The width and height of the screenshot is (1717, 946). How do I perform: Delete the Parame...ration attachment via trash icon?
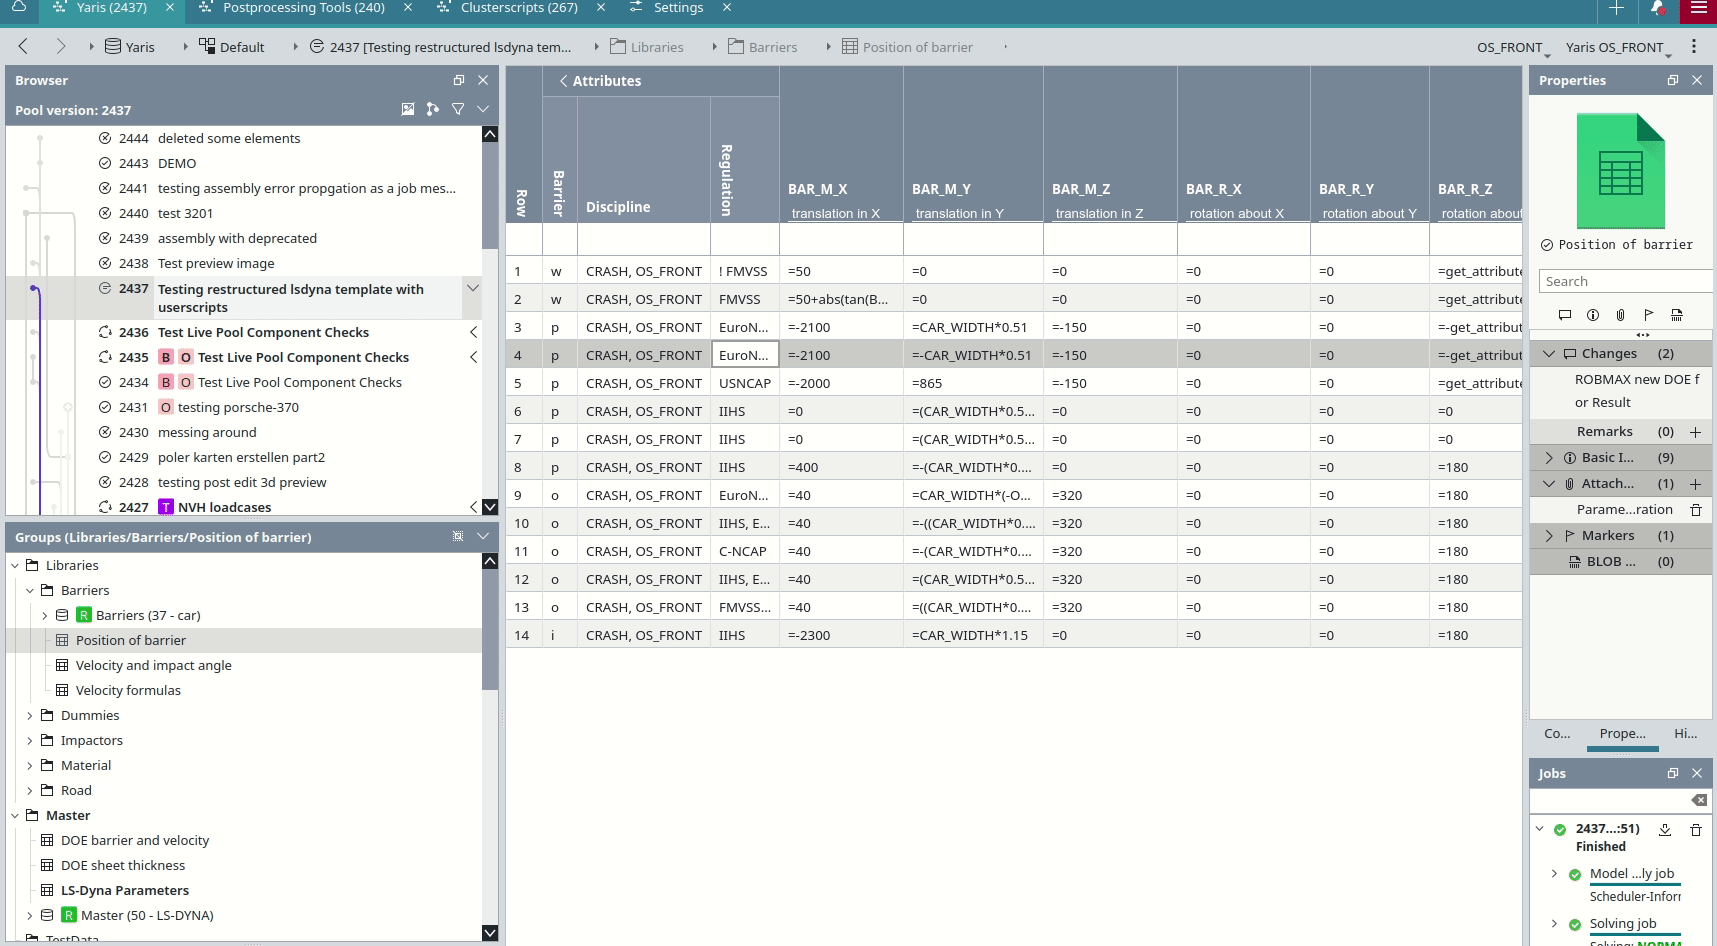point(1696,510)
